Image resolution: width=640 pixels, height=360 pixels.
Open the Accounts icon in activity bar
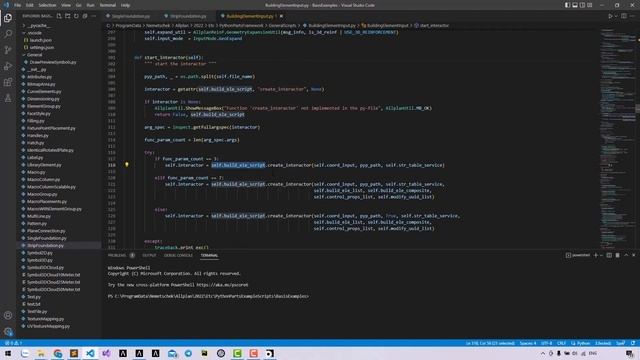(x=8, y=315)
